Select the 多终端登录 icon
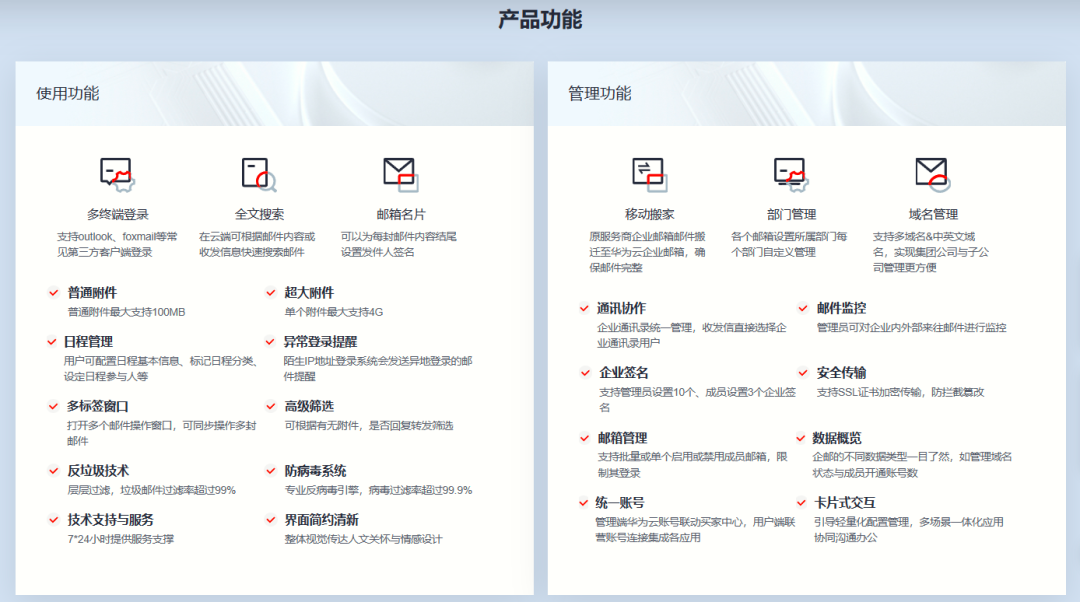Image resolution: width=1080 pixels, height=602 pixels. click(x=118, y=173)
